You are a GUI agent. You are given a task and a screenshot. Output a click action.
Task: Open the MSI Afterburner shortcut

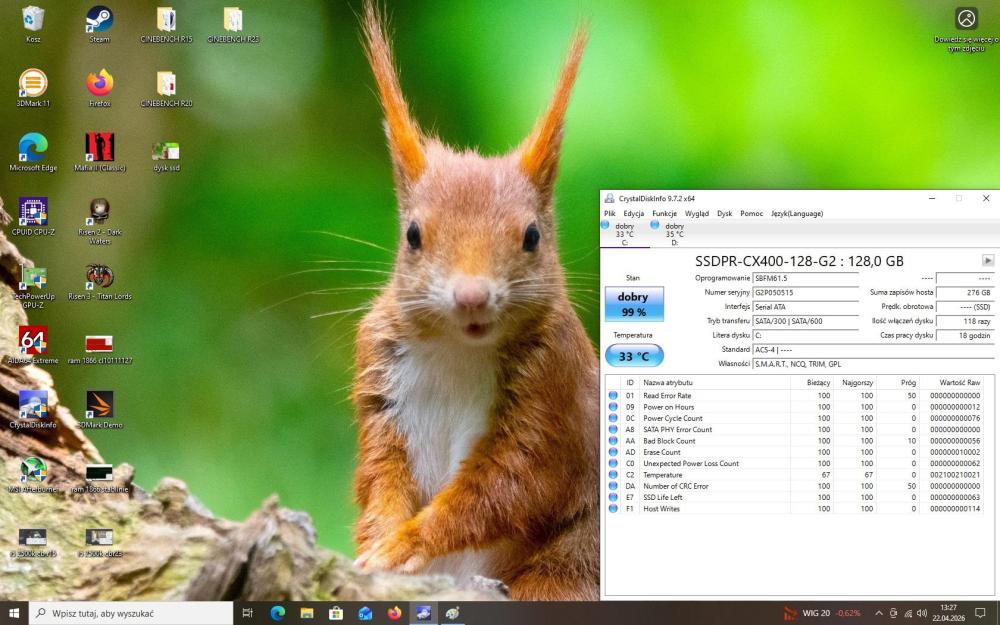click(33, 475)
